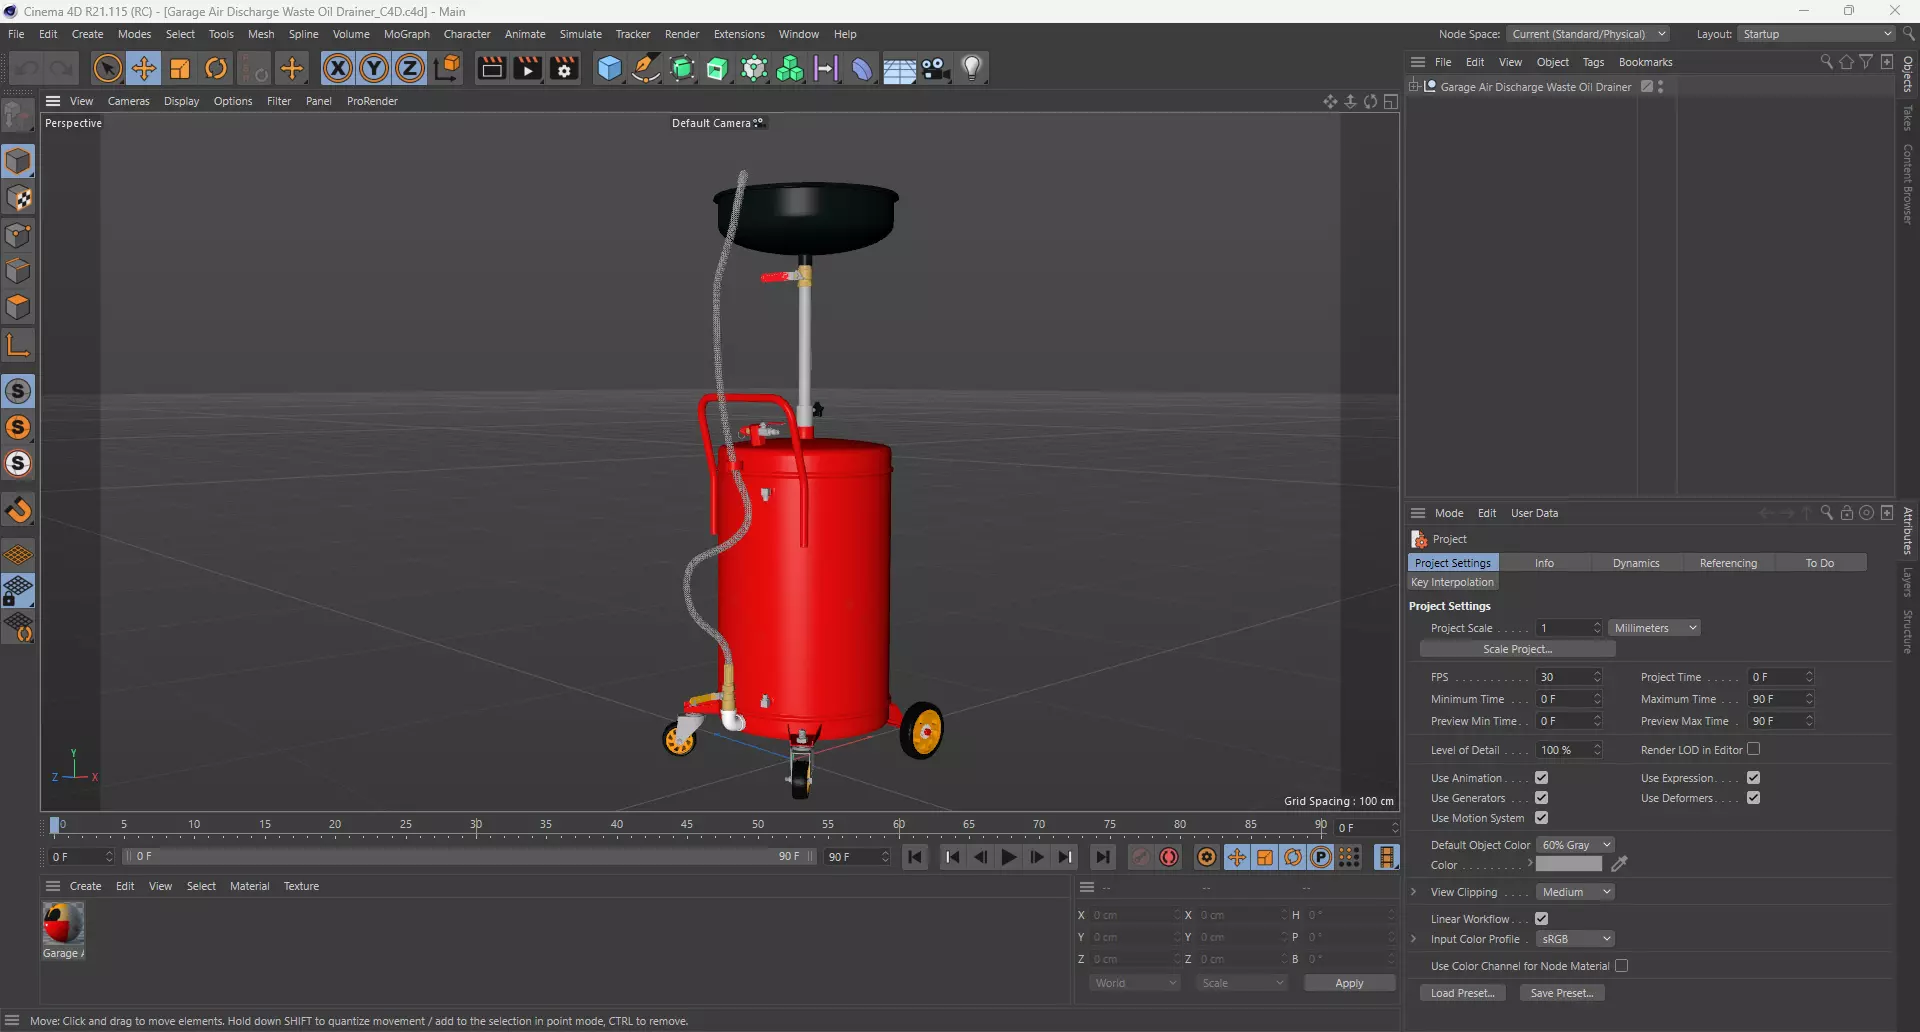Click the Enable Axis L-shaped icon

18,346
